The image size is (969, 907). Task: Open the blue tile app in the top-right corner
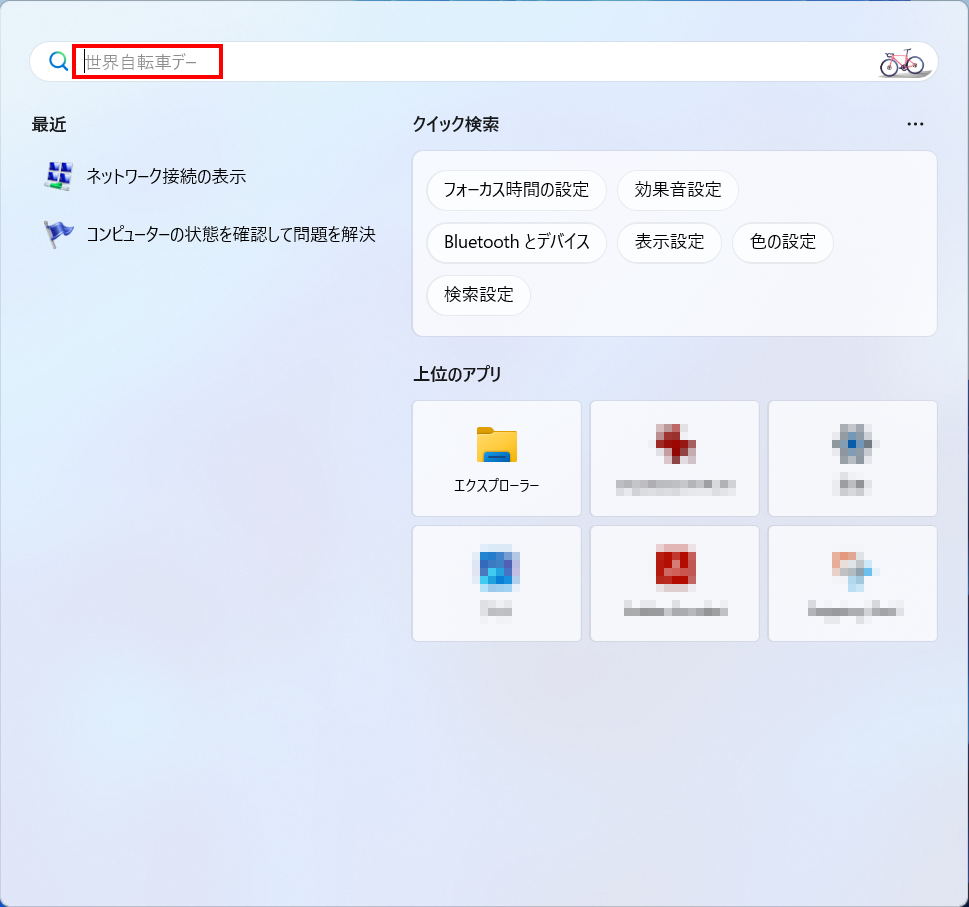click(x=852, y=458)
